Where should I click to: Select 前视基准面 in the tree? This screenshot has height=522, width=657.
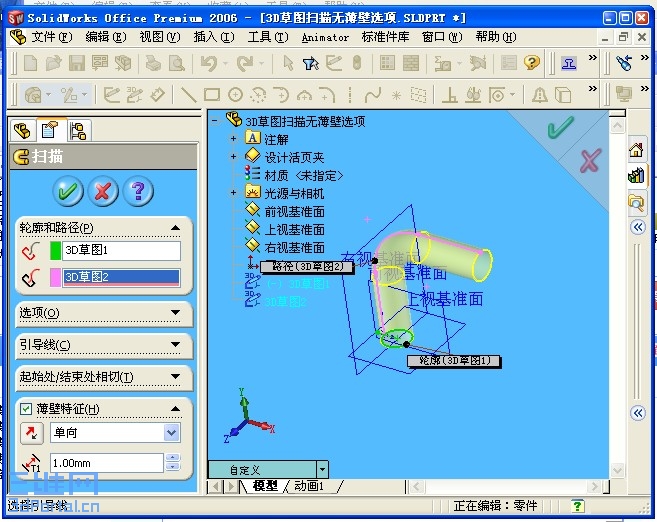click(294, 212)
